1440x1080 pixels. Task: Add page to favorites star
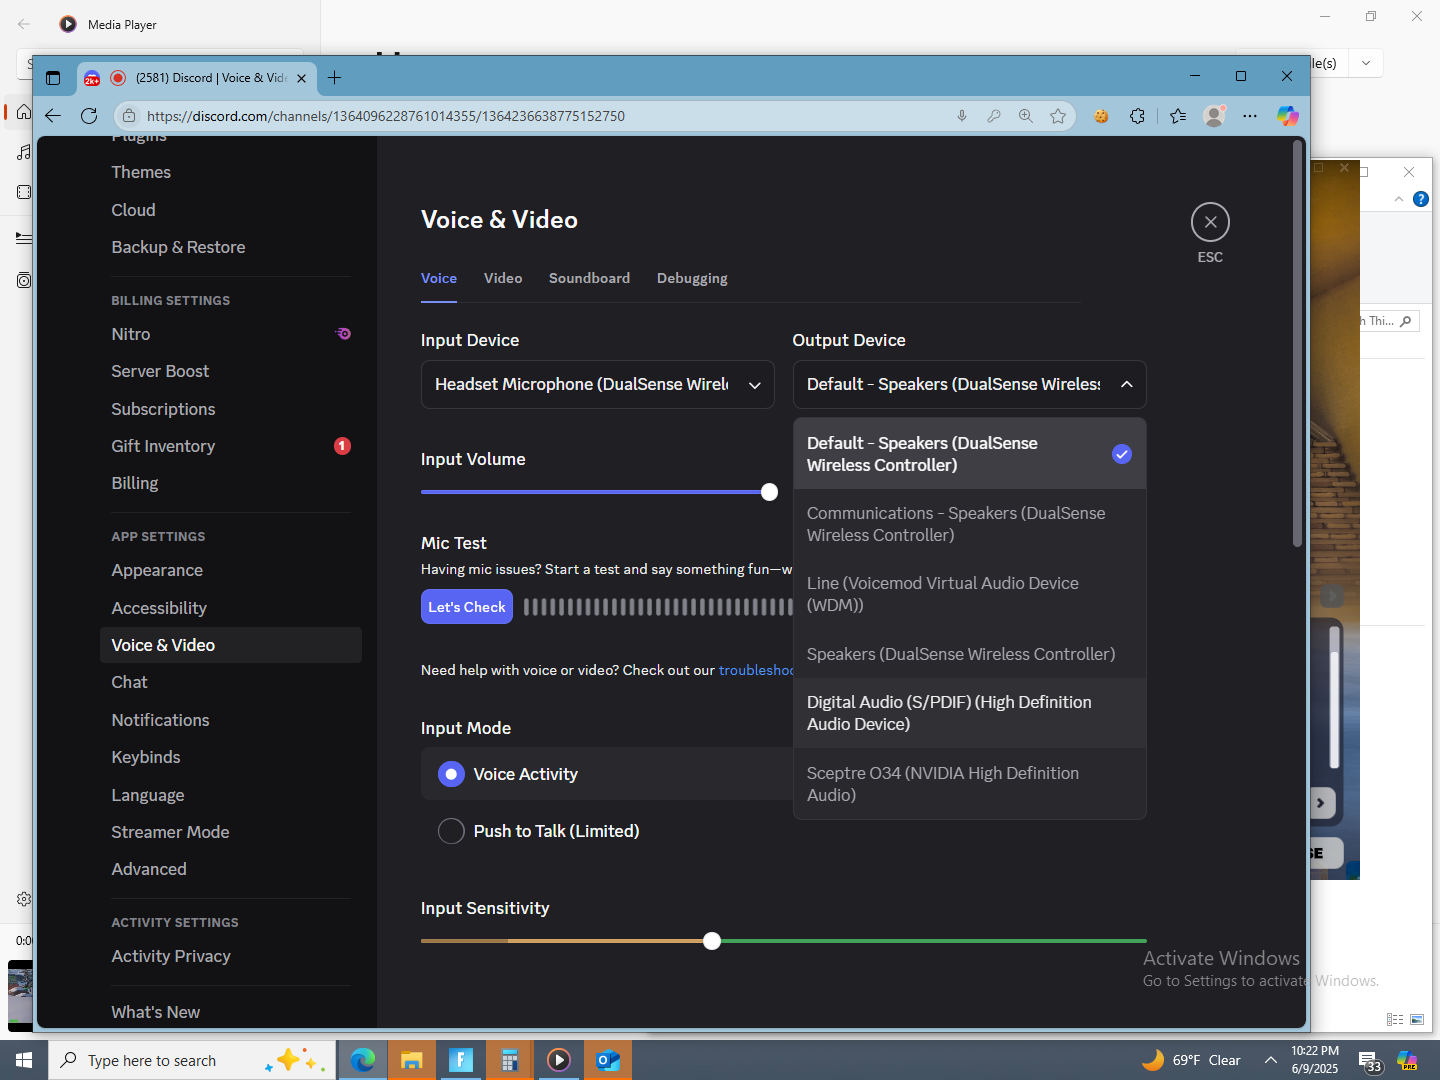point(1058,116)
